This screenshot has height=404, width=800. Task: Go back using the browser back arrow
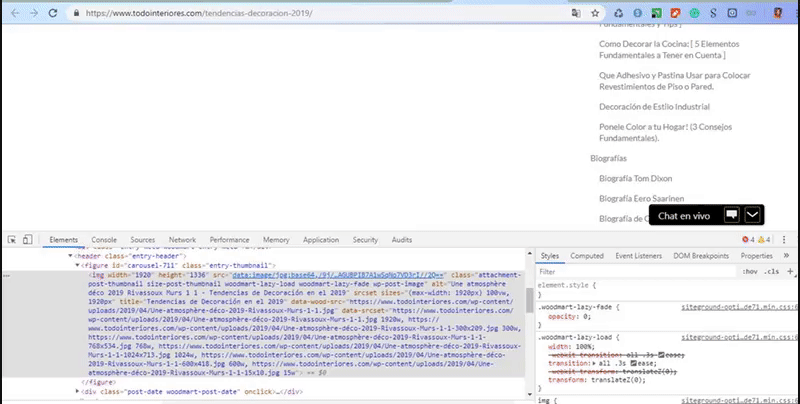[x=15, y=13]
